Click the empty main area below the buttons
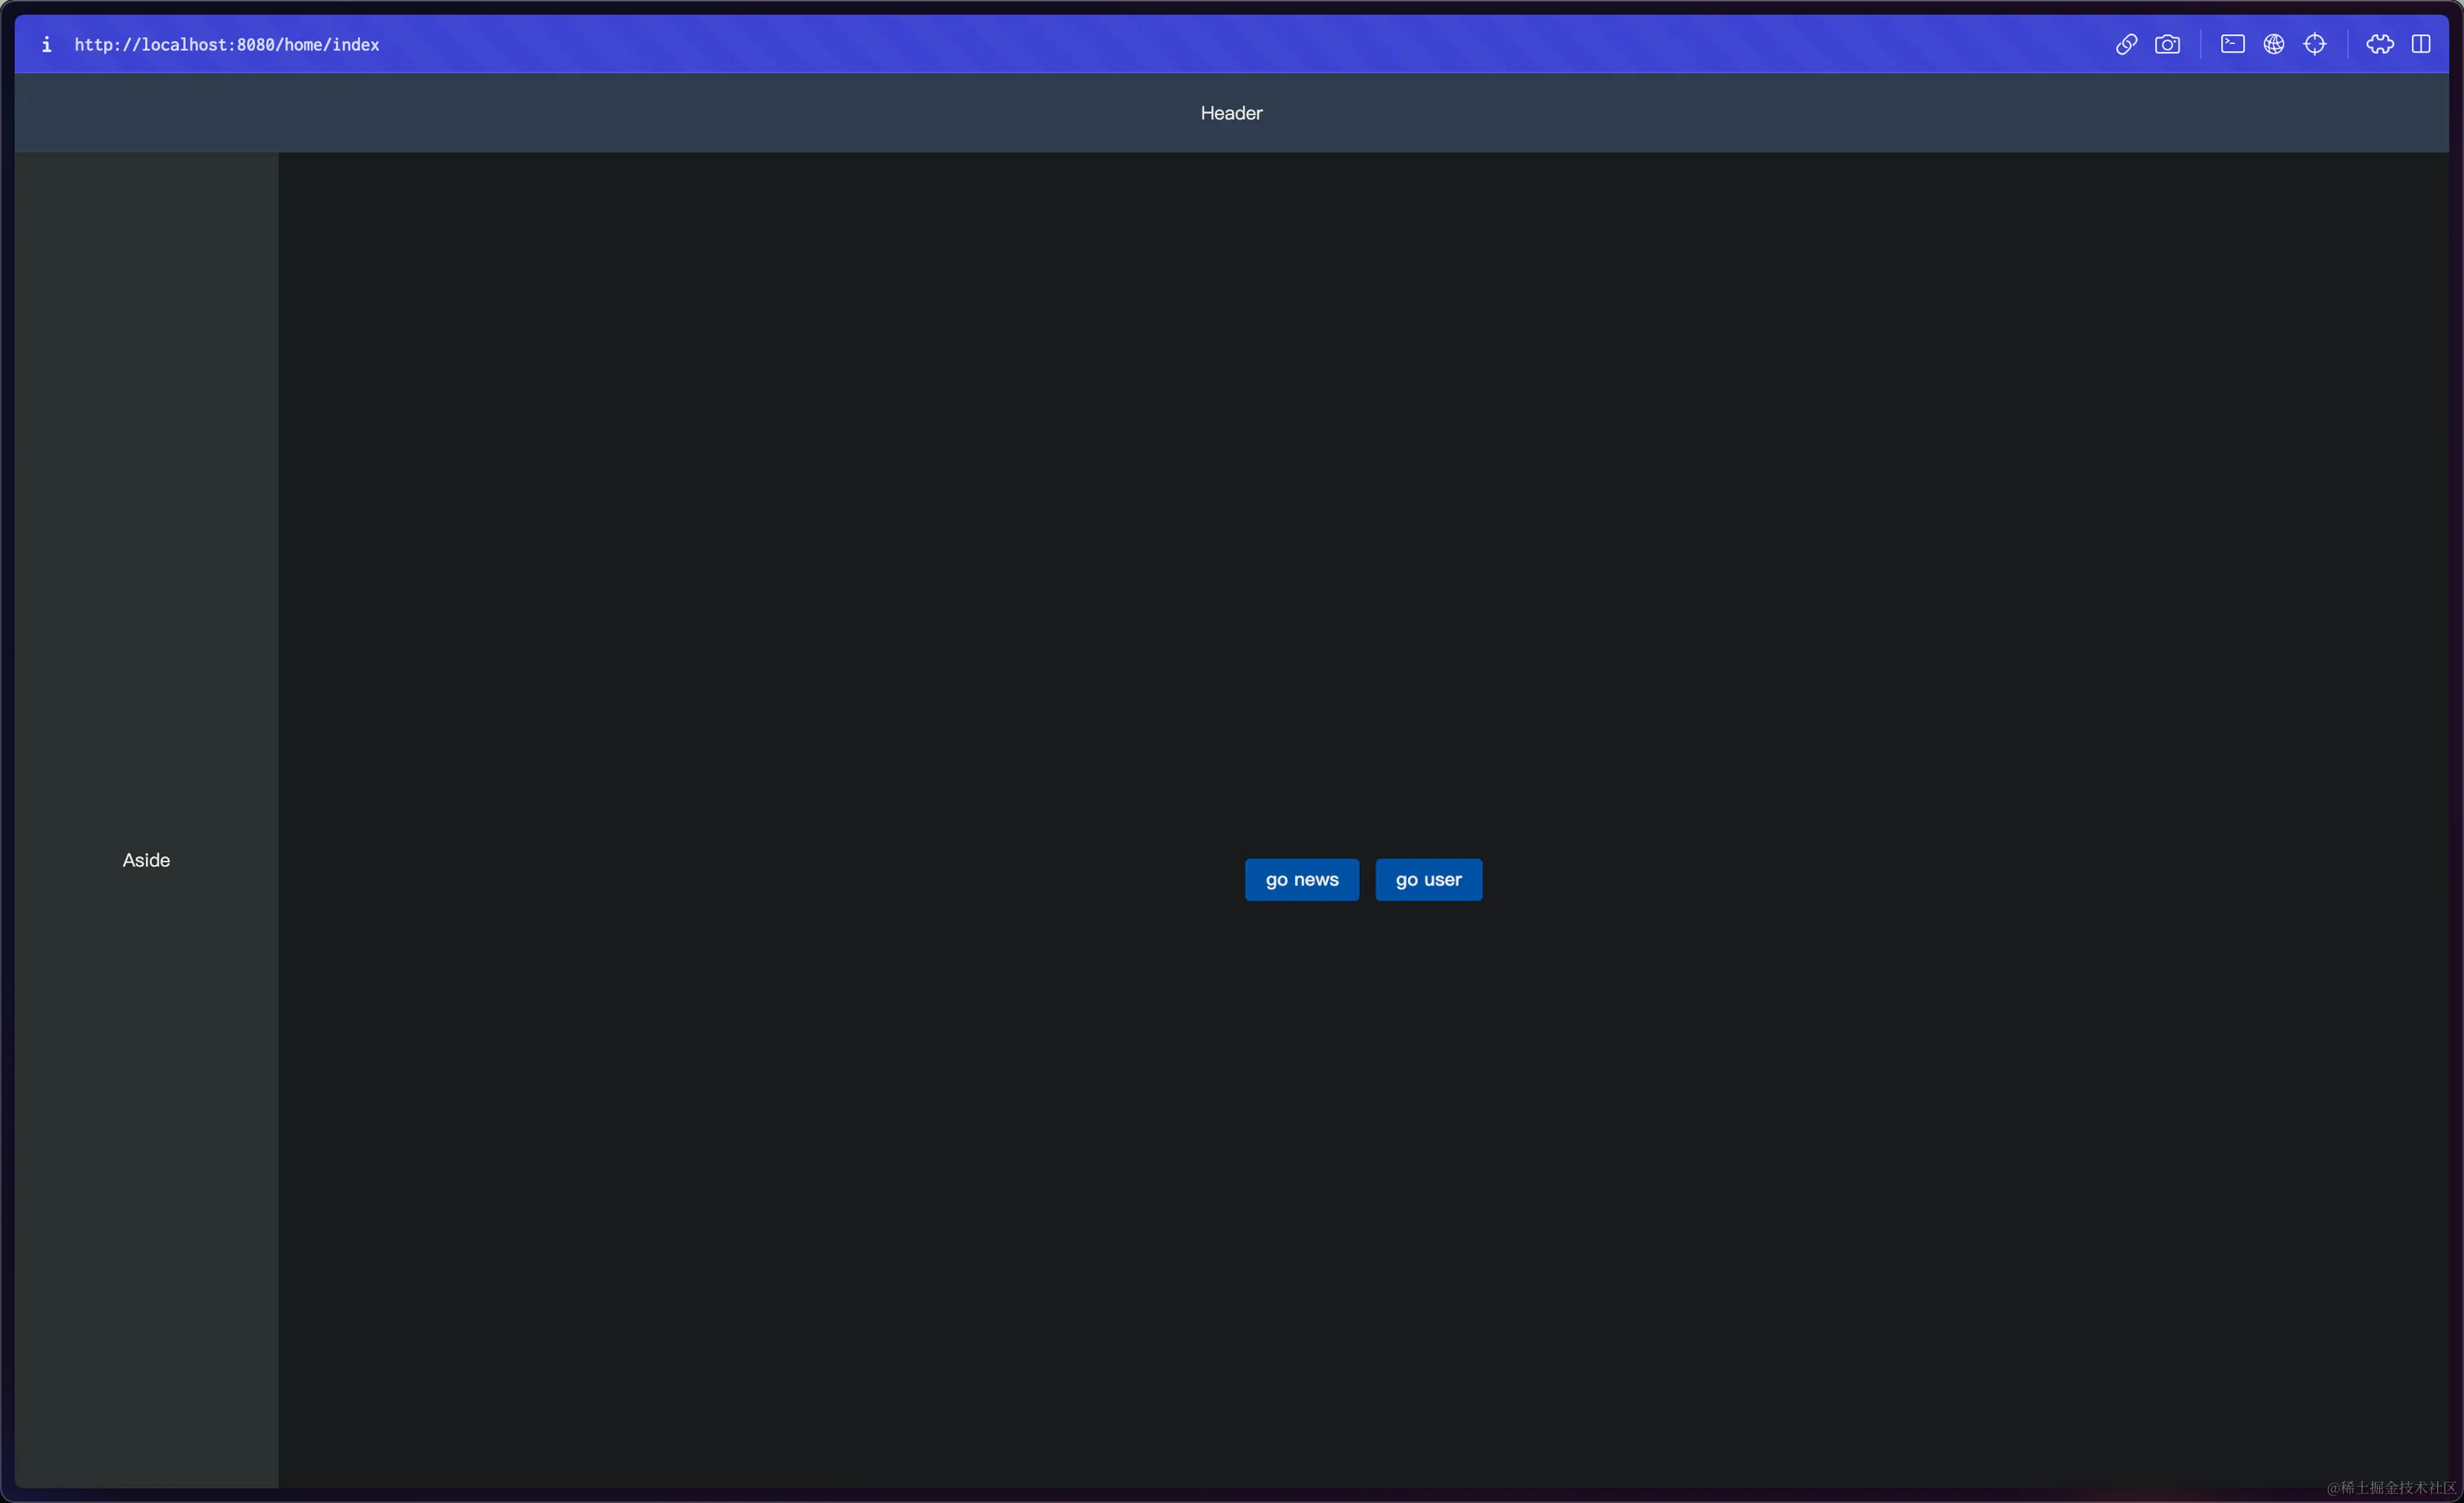Image resolution: width=2464 pixels, height=1503 pixels. [x=1363, y=1200]
